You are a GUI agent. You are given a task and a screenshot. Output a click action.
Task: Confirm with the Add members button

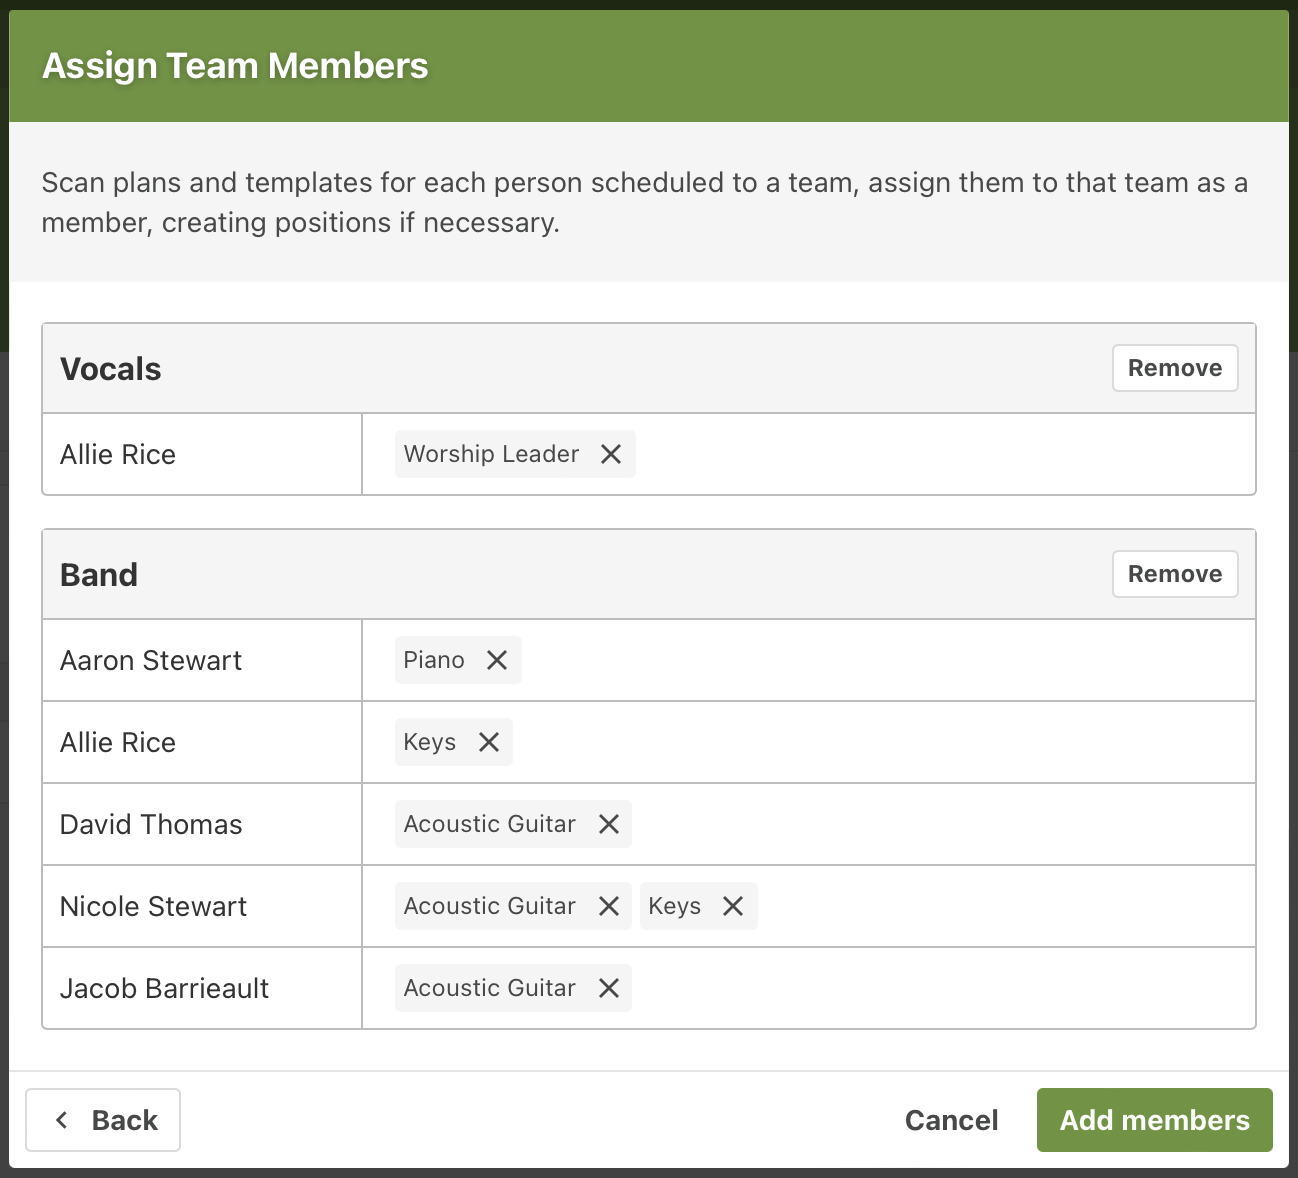[x=1154, y=1120]
